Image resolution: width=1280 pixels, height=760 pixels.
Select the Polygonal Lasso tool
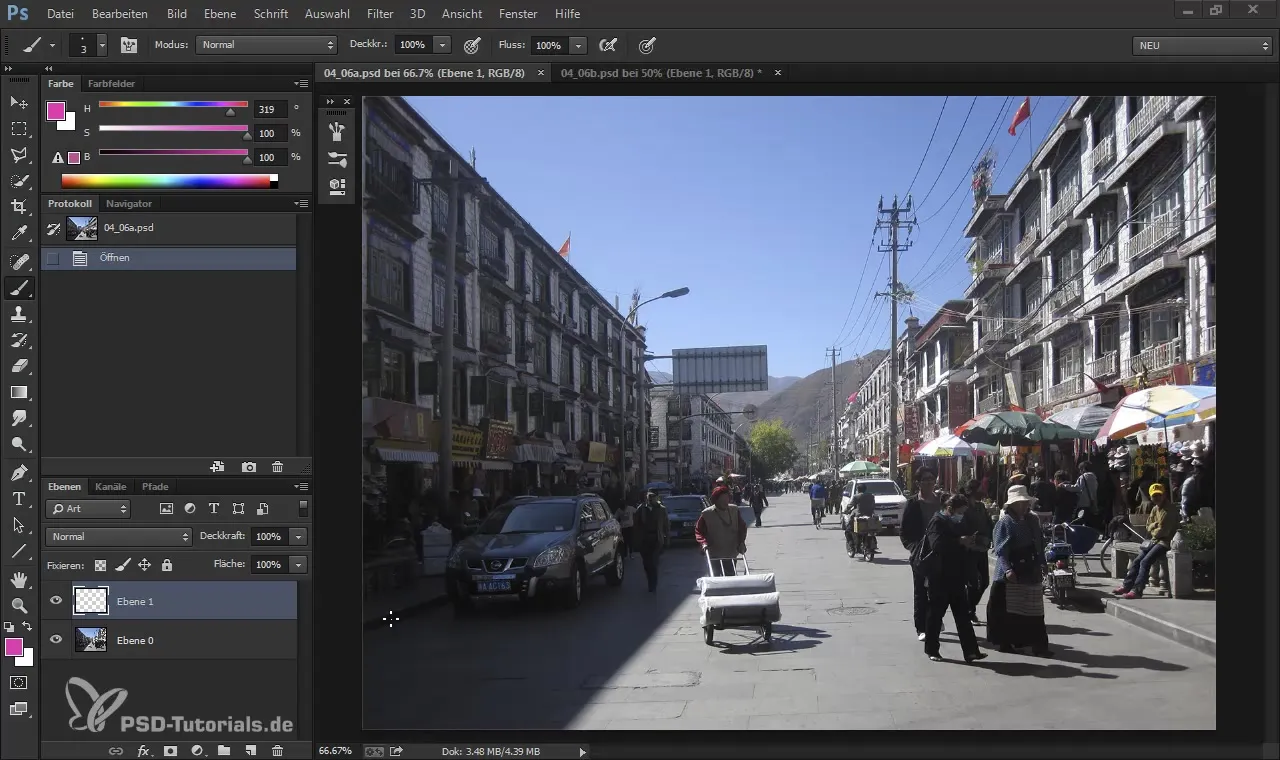point(19,155)
